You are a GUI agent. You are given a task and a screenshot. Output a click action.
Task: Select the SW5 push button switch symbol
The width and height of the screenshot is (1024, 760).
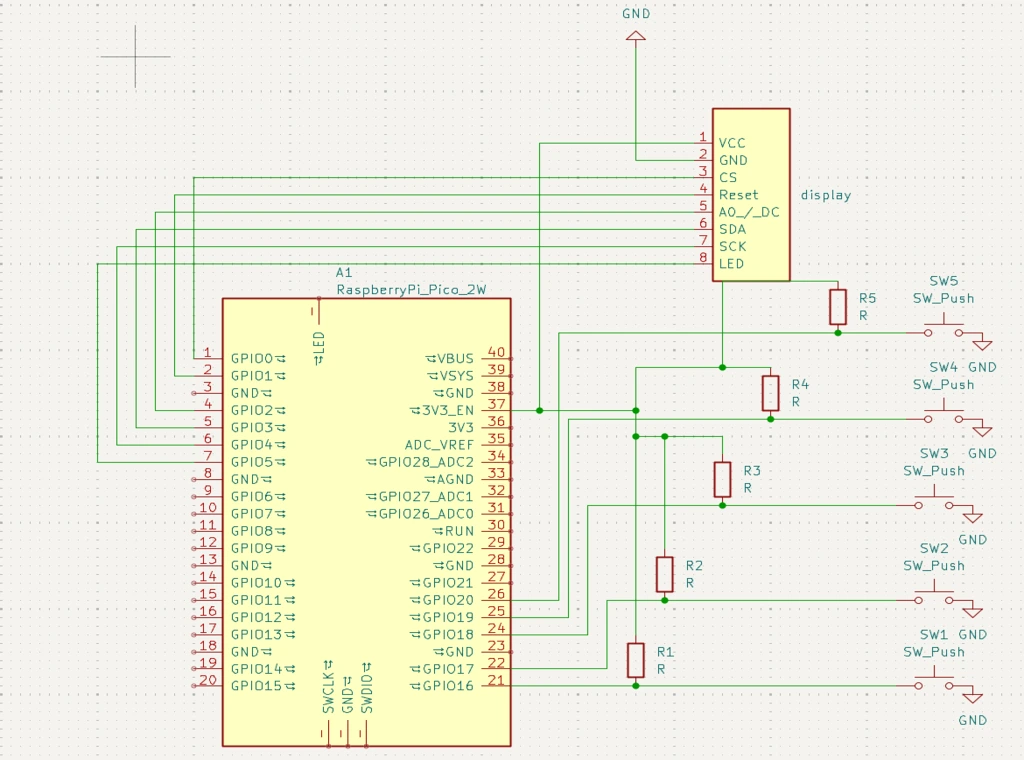944,327
